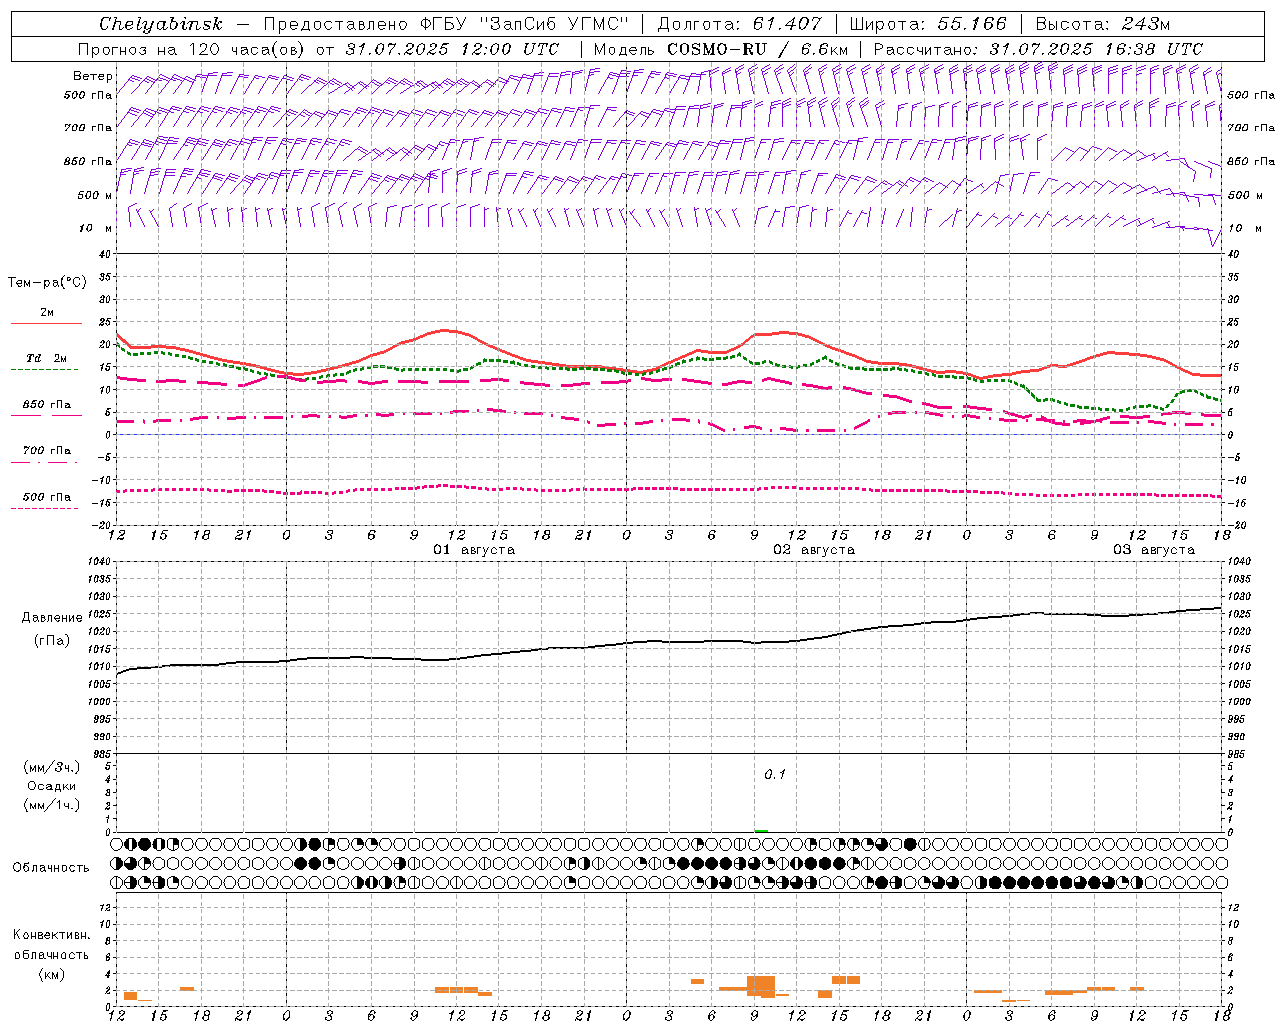Click the tallest orange convective bar on 02 августа

click(761, 985)
